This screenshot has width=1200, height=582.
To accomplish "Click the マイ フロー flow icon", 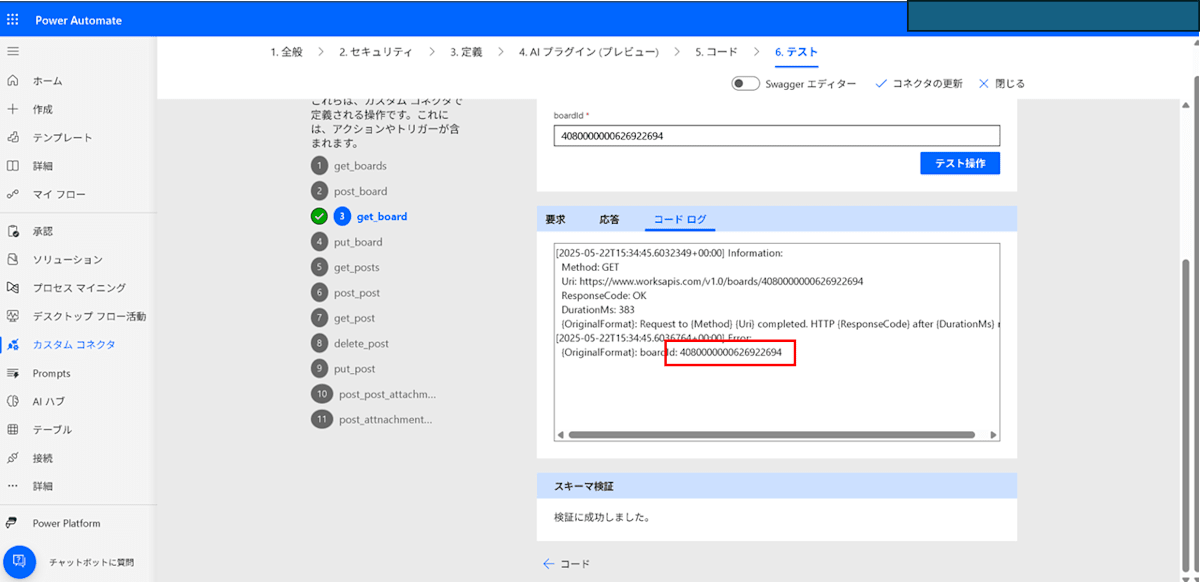I will click(x=13, y=194).
